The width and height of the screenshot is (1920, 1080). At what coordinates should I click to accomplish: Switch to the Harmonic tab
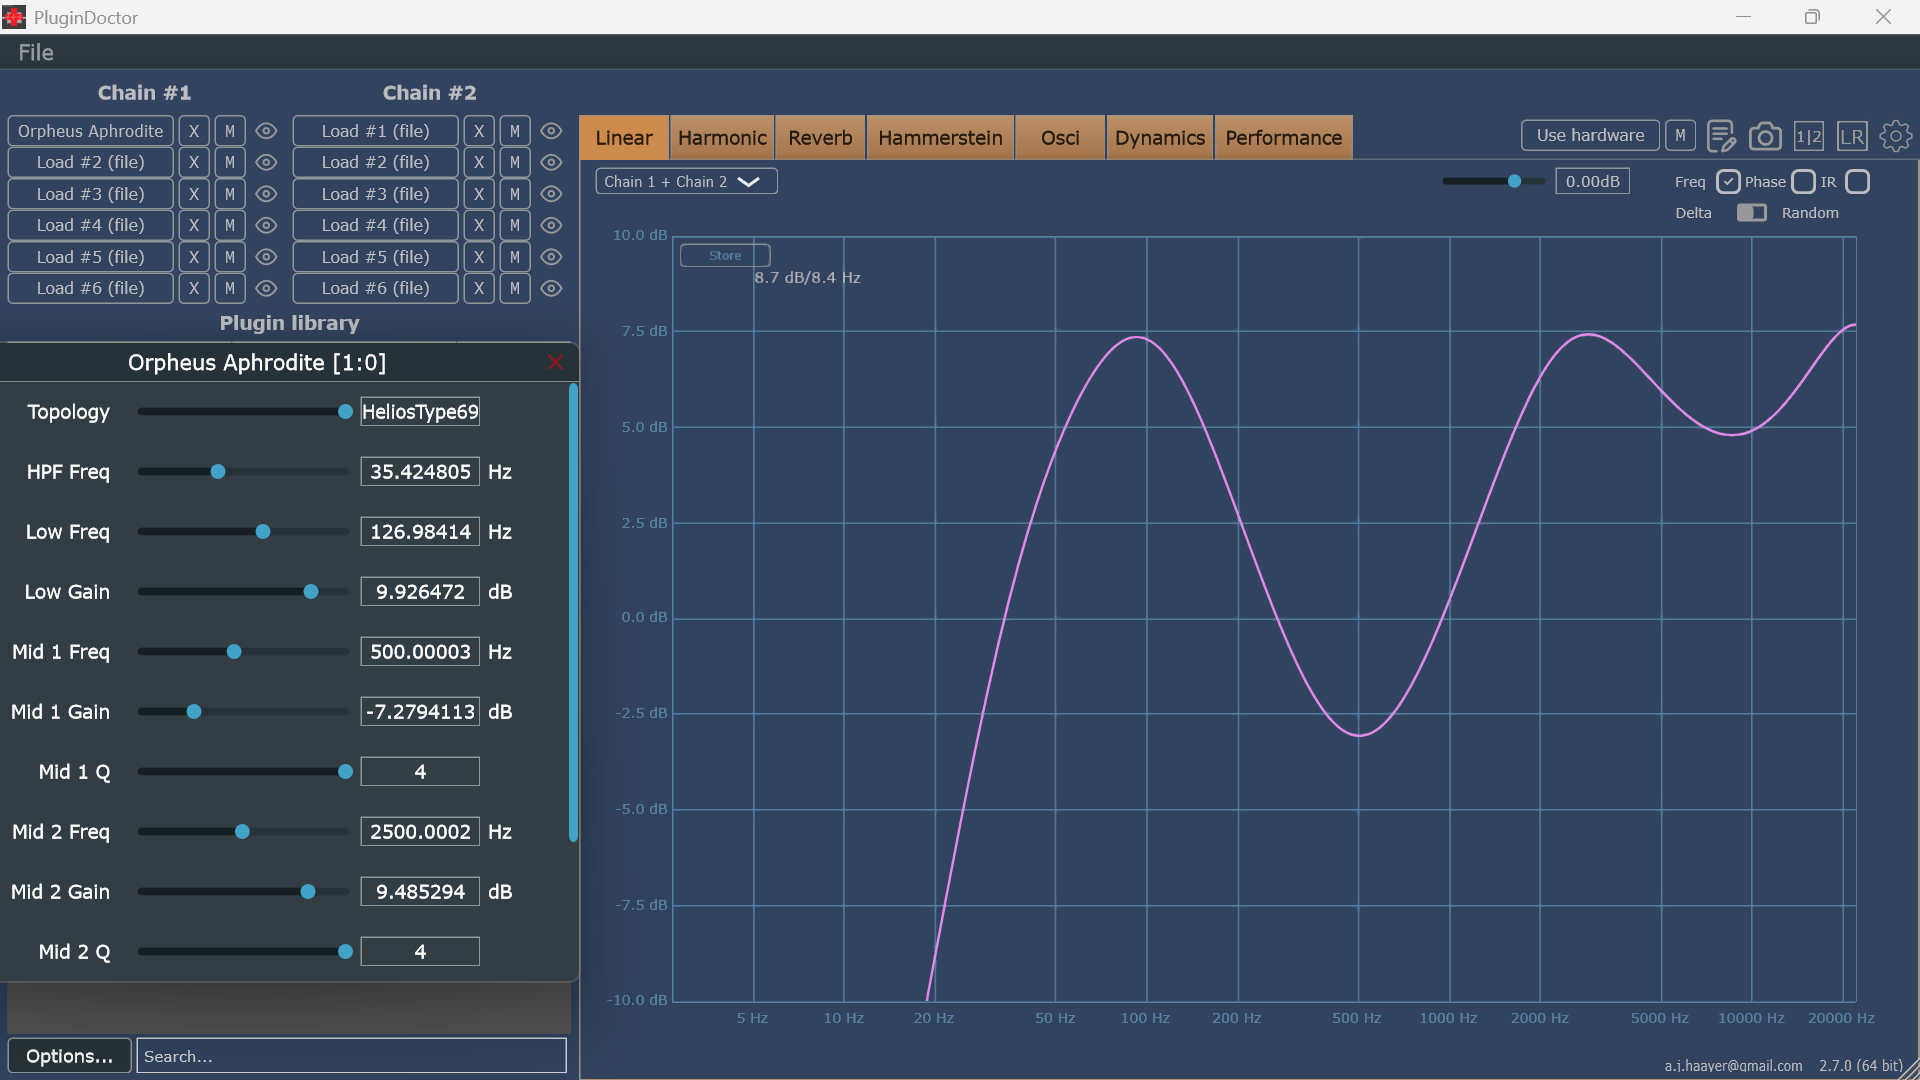coord(722,138)
